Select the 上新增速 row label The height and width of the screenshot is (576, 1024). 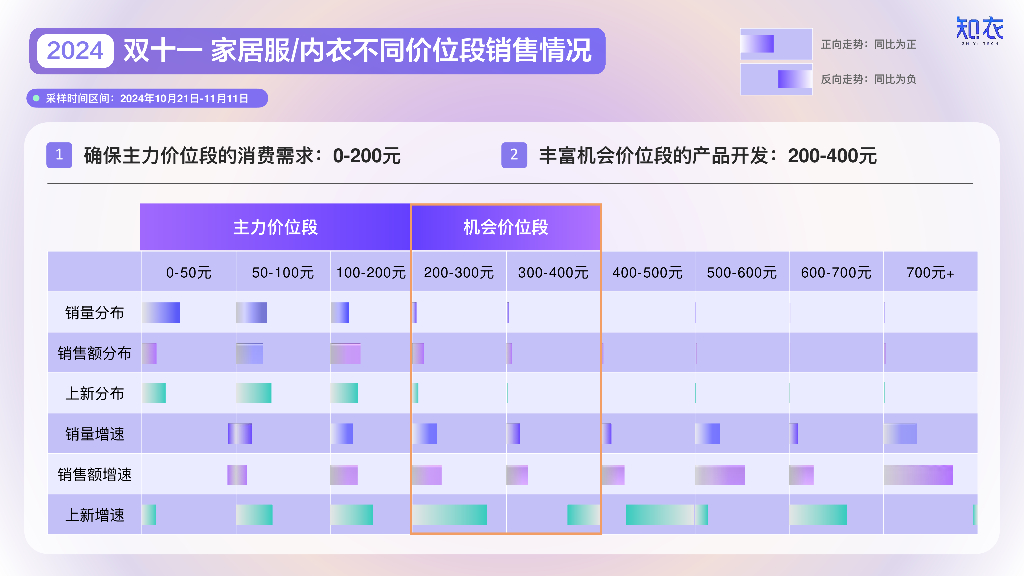tap(95, 515)
